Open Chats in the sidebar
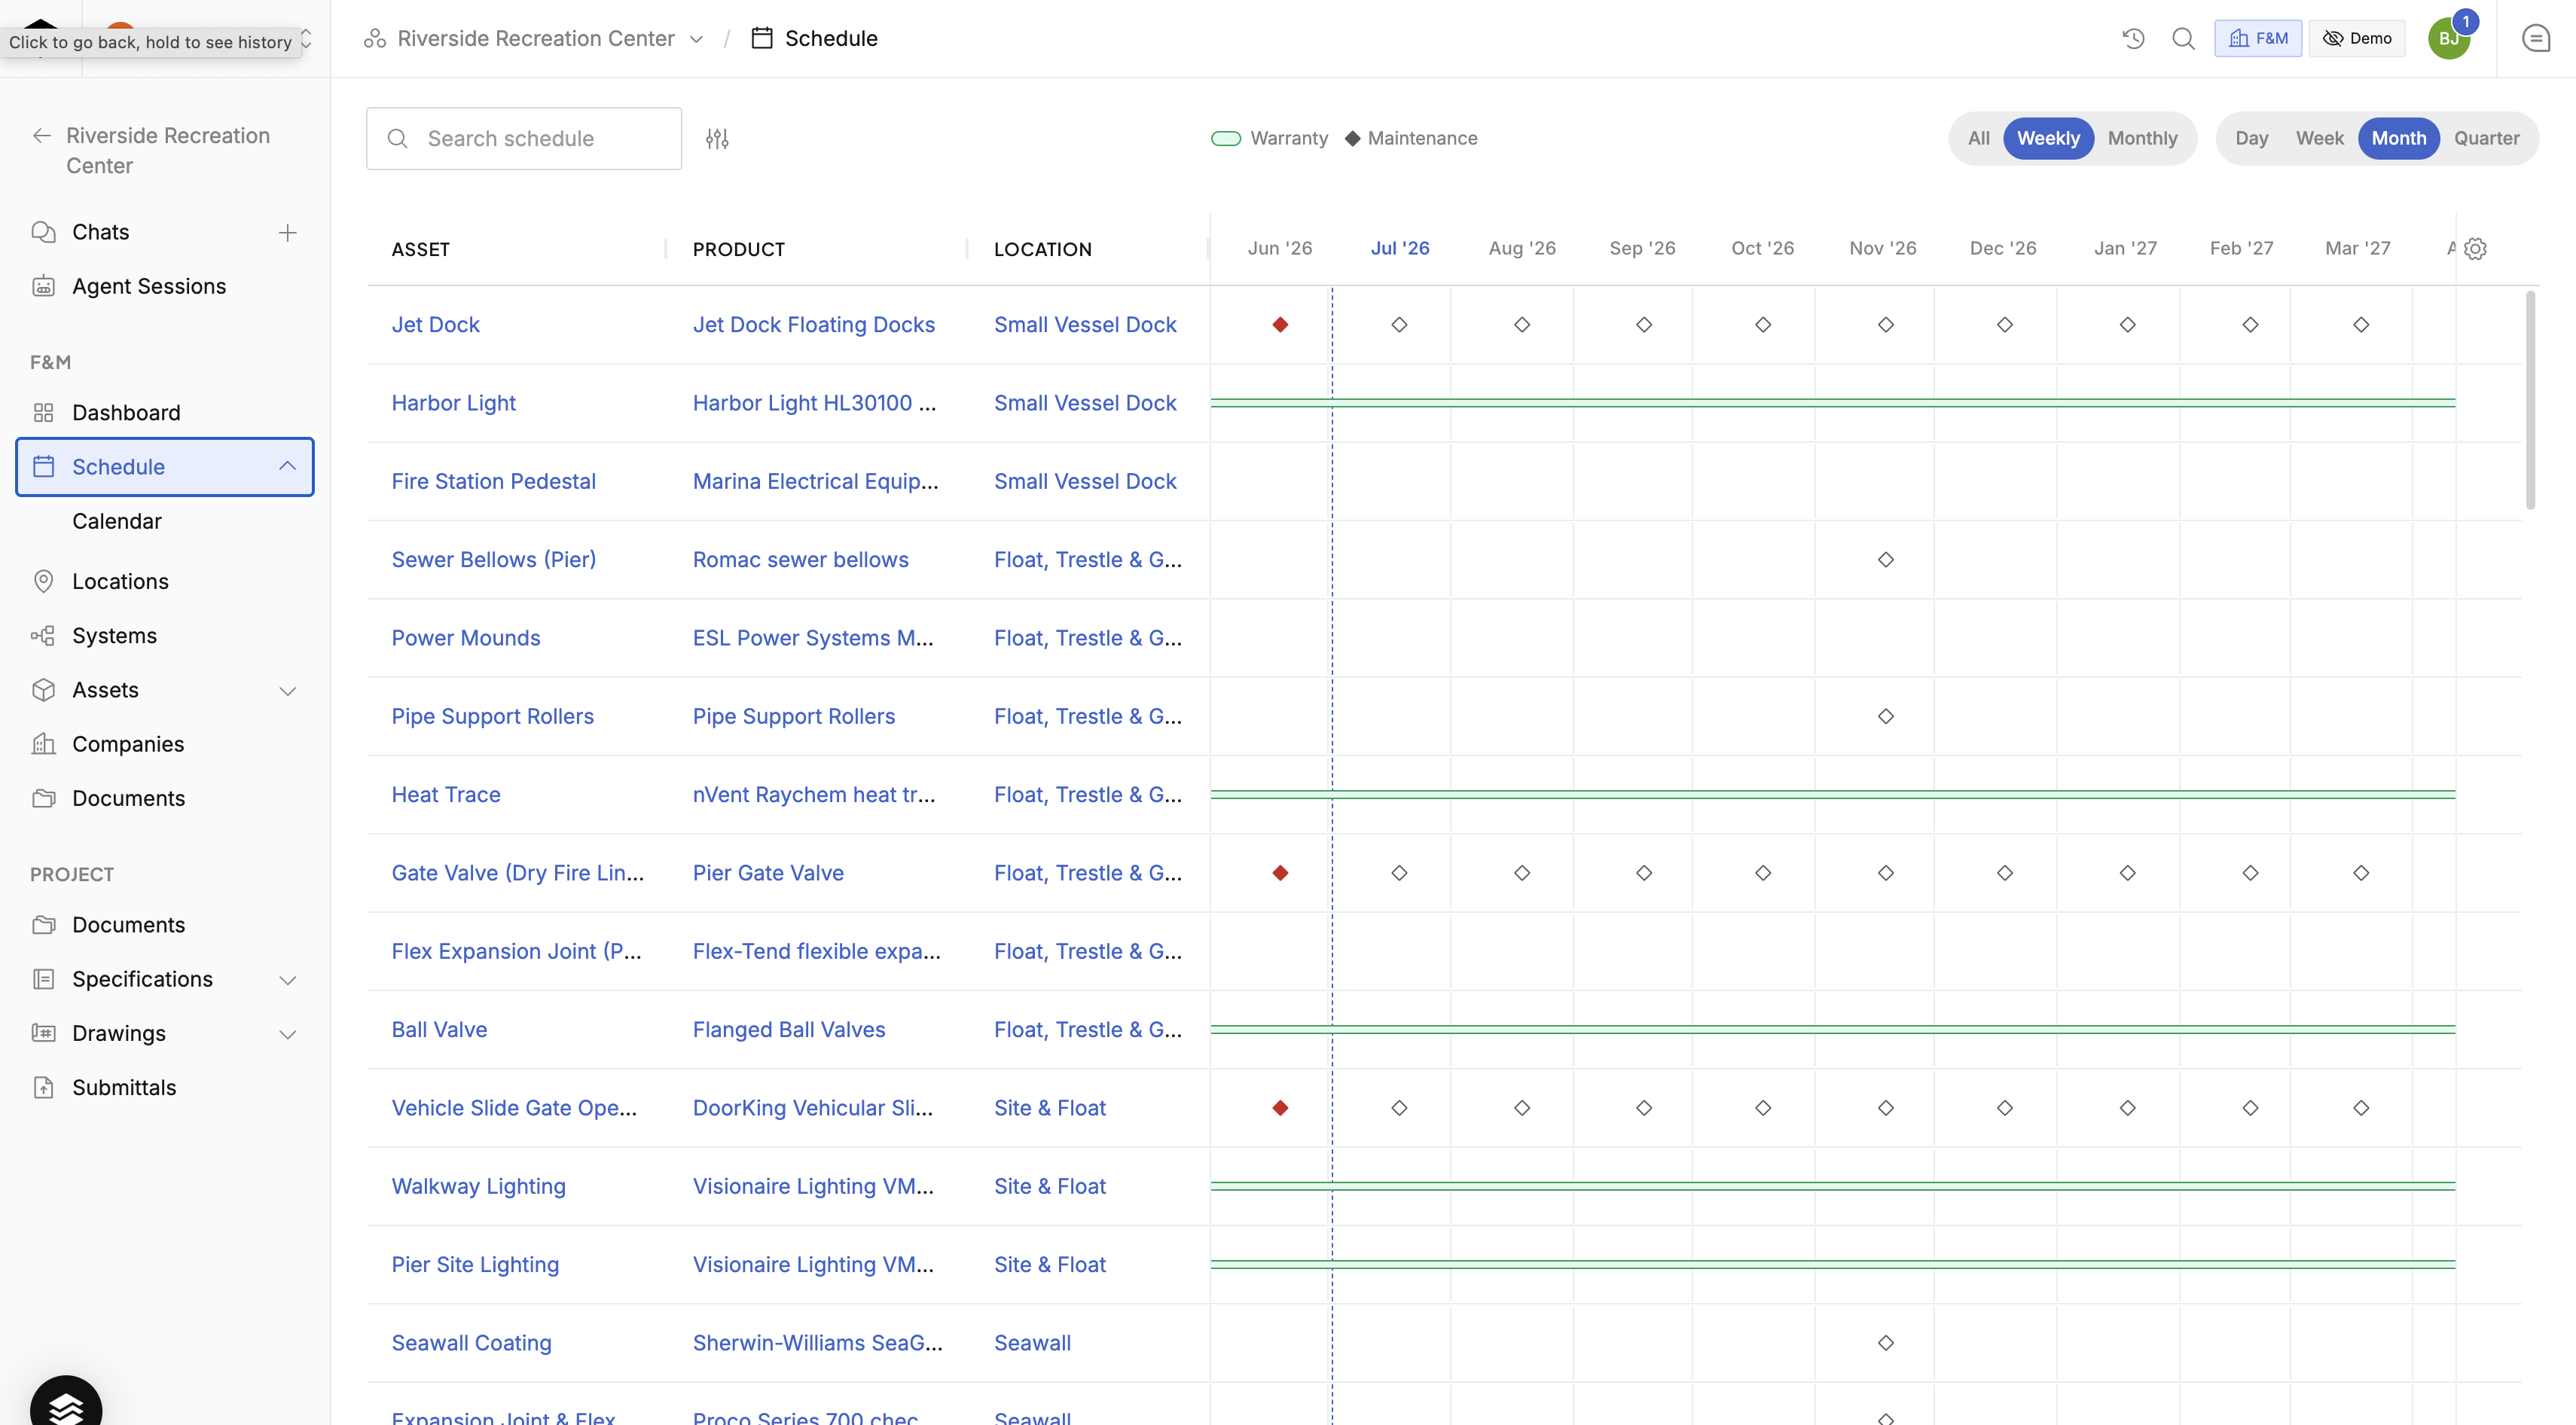Viewport: 2576px width, 1425px height. pos(100,232)
